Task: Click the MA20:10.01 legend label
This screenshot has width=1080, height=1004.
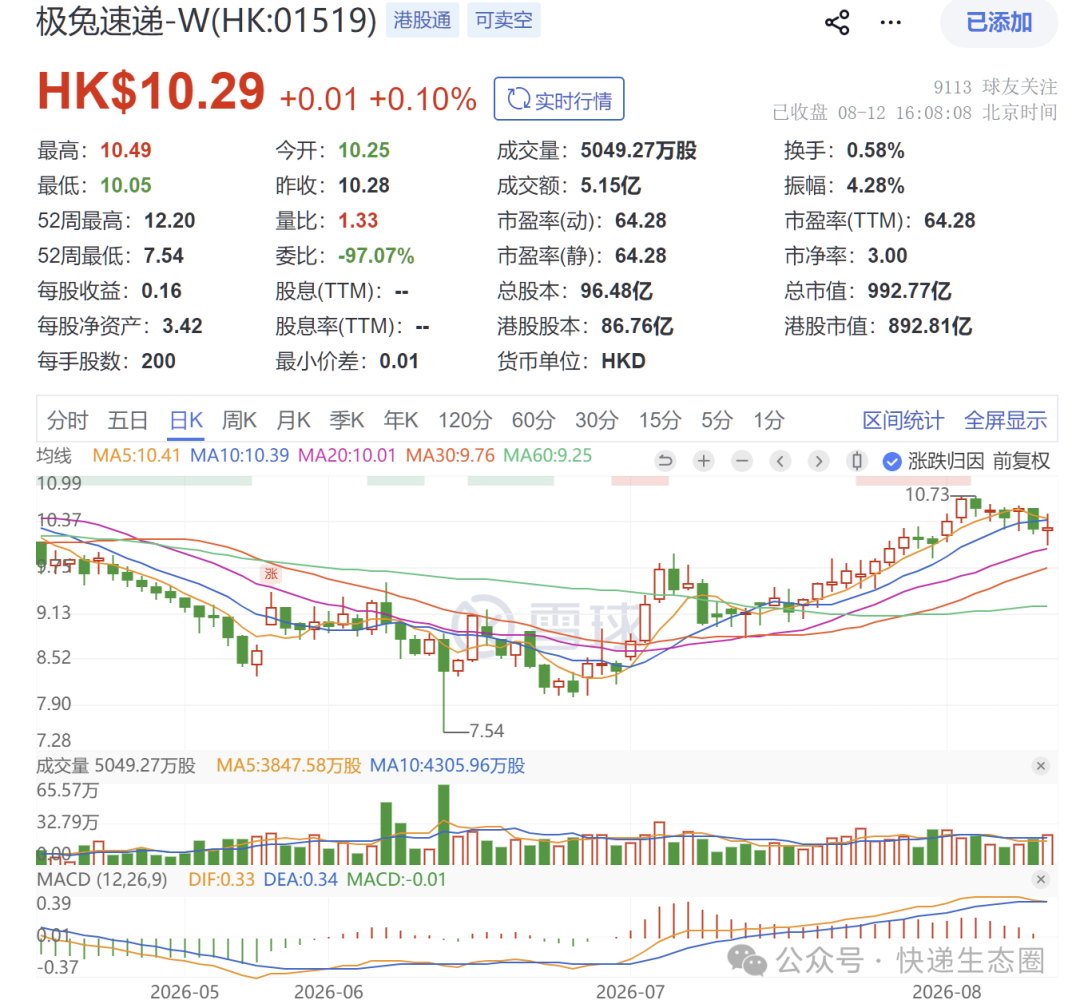Action: click(347, 456)
